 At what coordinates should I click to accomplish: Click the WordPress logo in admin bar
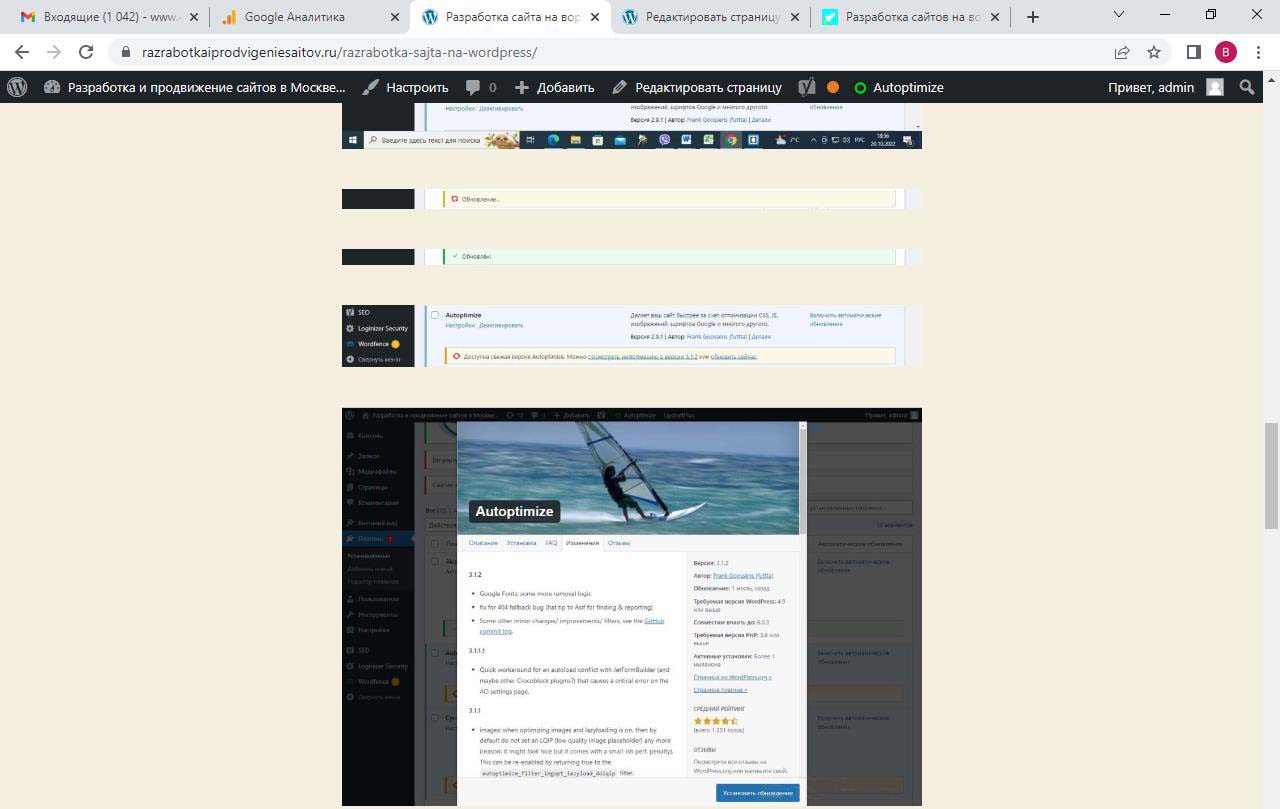tap(17, 87)
